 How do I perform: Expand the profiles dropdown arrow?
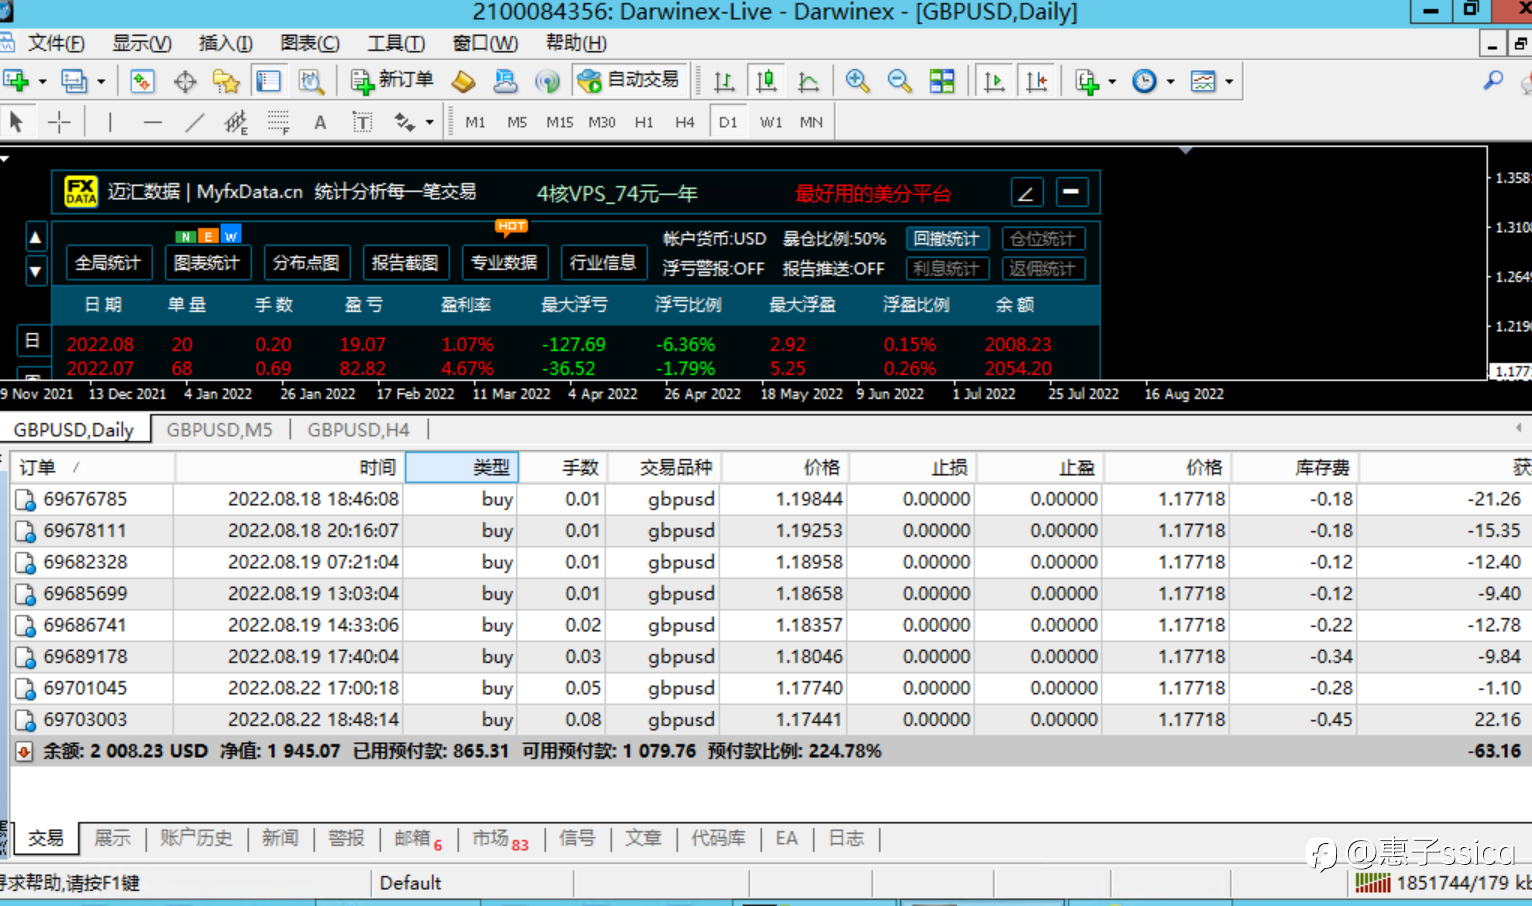[x=100, y=82]
